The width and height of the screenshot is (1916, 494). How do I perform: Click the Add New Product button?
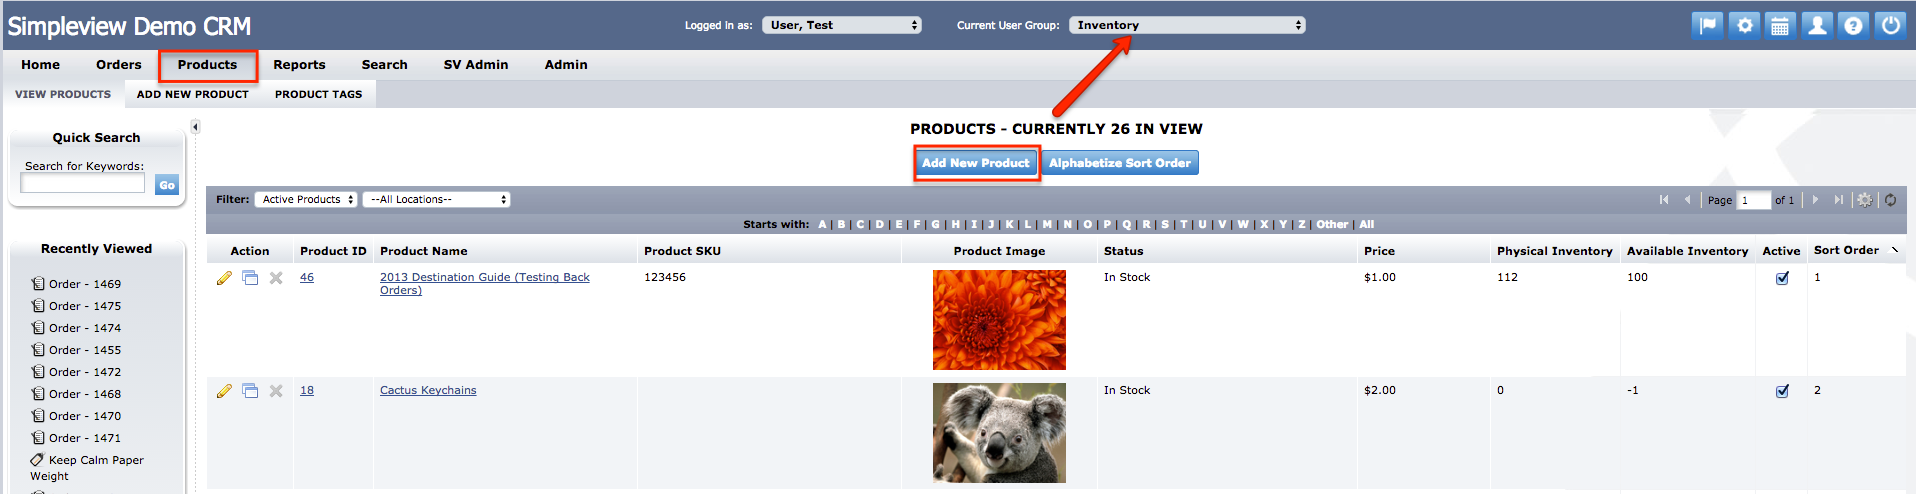(x=976, y=163)
